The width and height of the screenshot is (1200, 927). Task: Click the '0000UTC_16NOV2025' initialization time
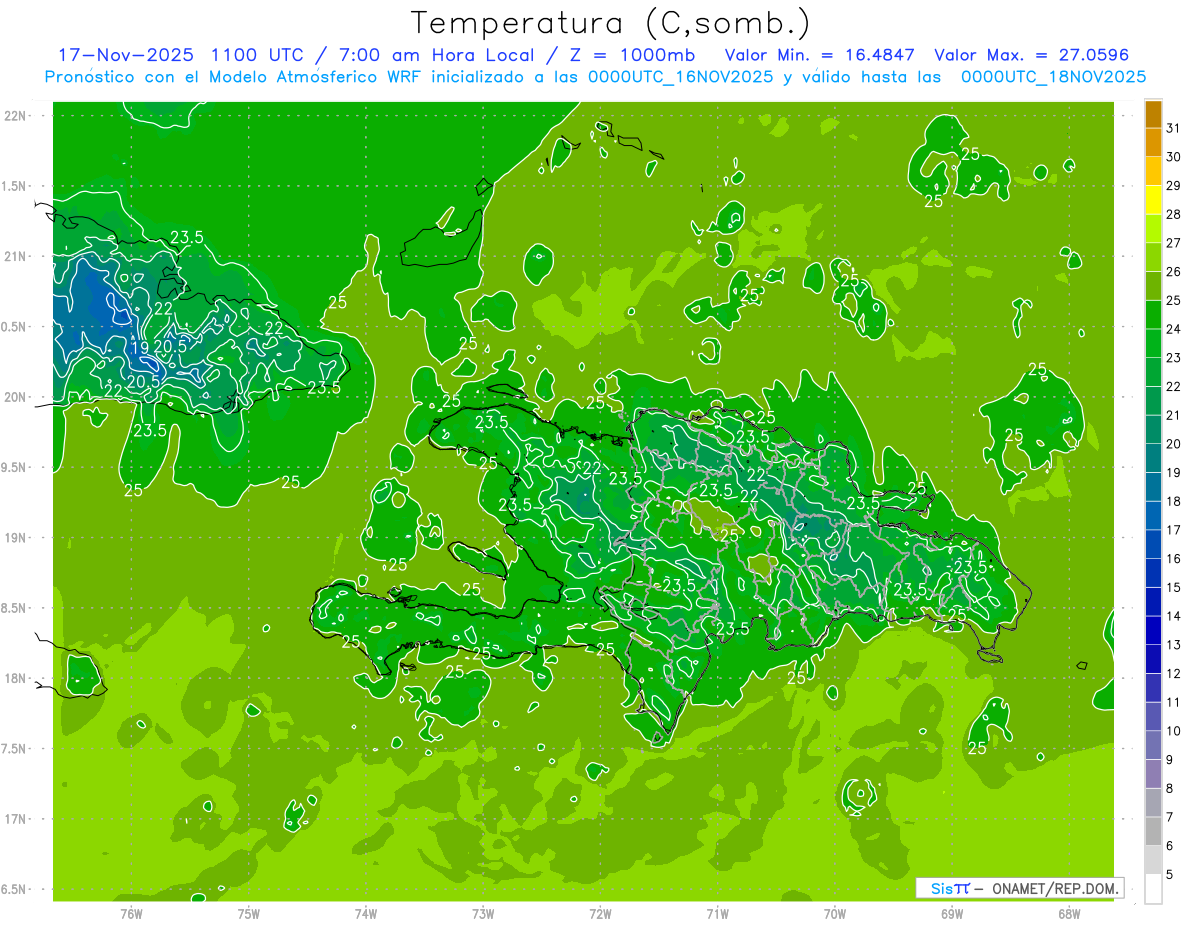tap(681, 77)
